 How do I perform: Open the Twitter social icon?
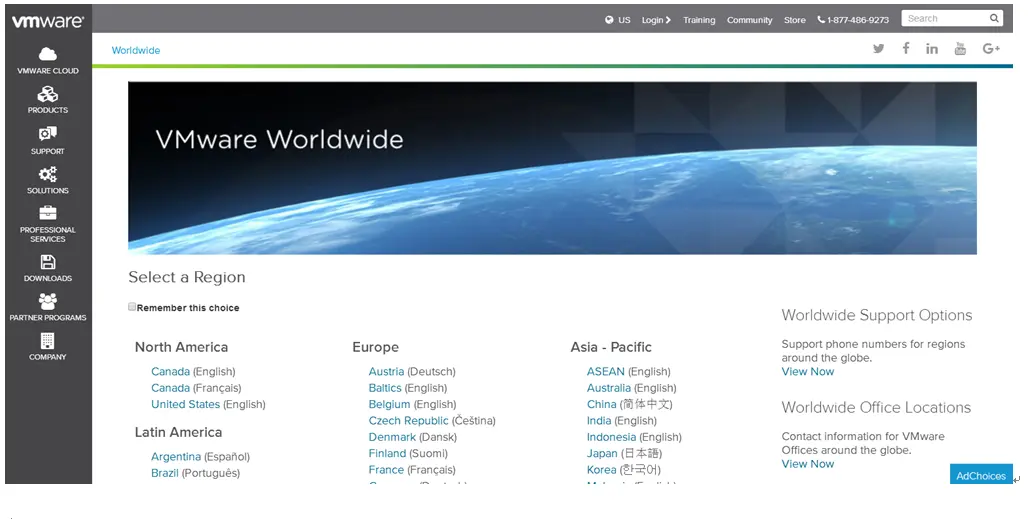coord(878,49)
